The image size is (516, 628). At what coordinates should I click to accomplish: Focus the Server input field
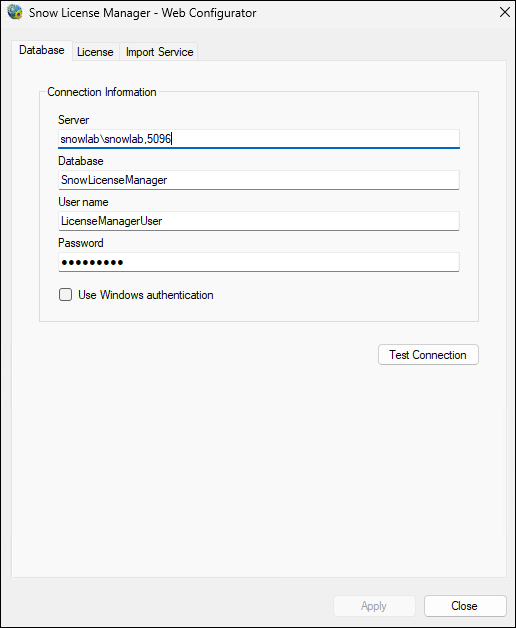pos(259,139)
